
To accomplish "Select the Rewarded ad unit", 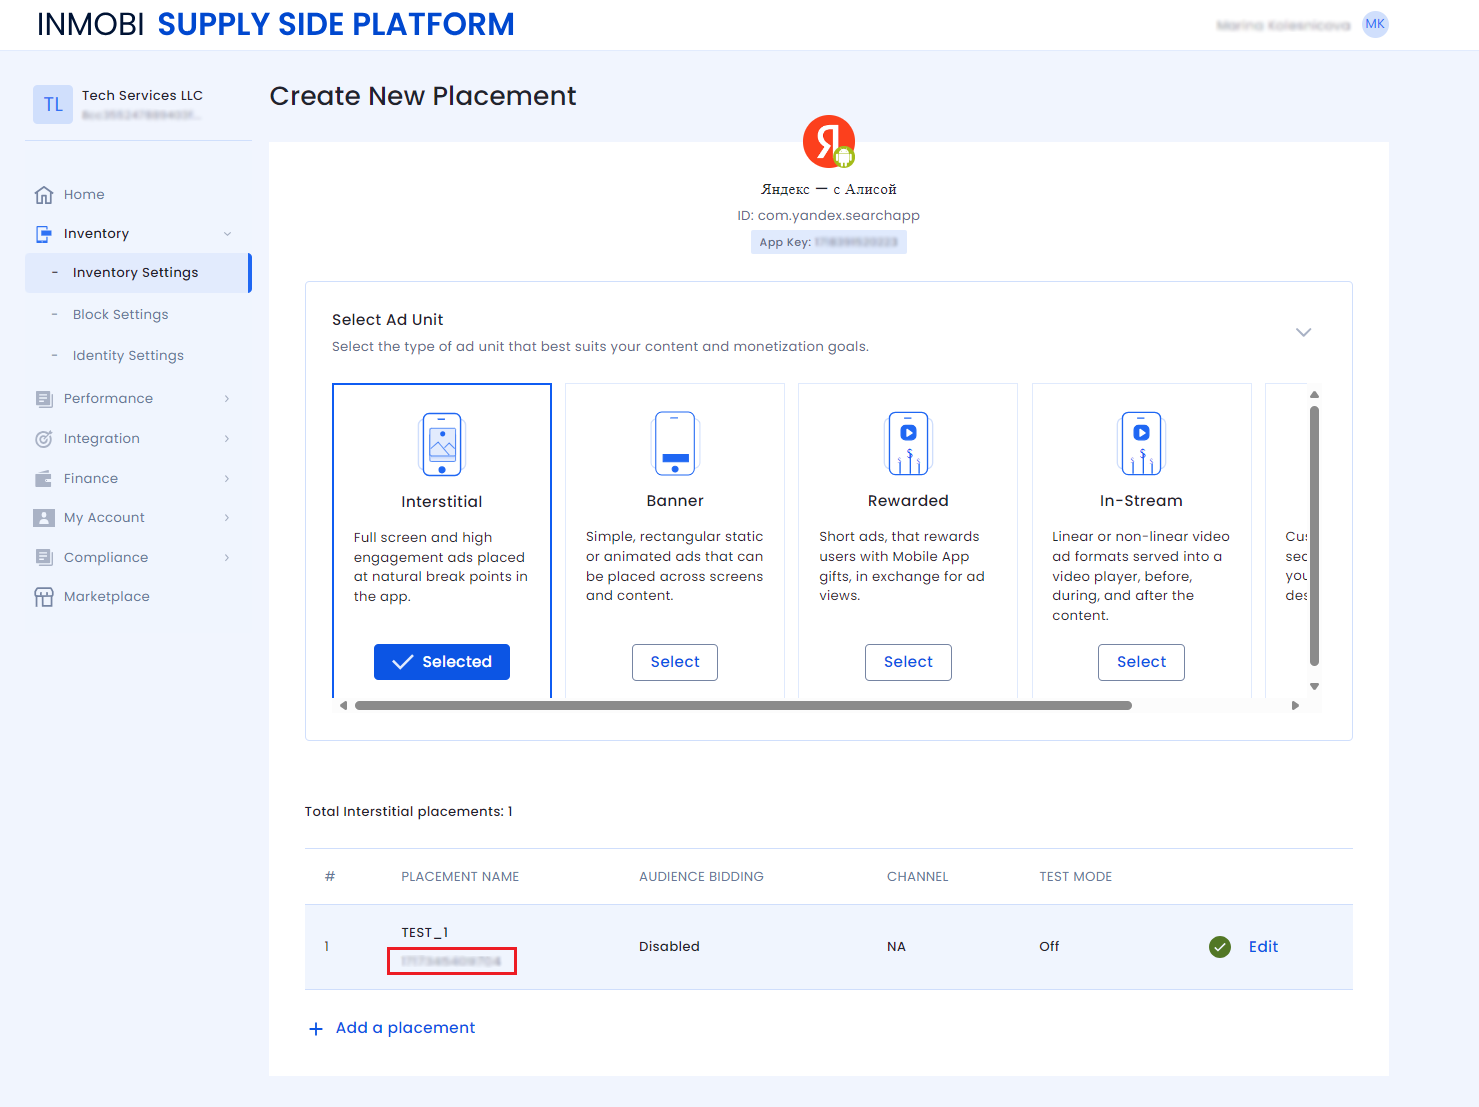I will point(908,662).
